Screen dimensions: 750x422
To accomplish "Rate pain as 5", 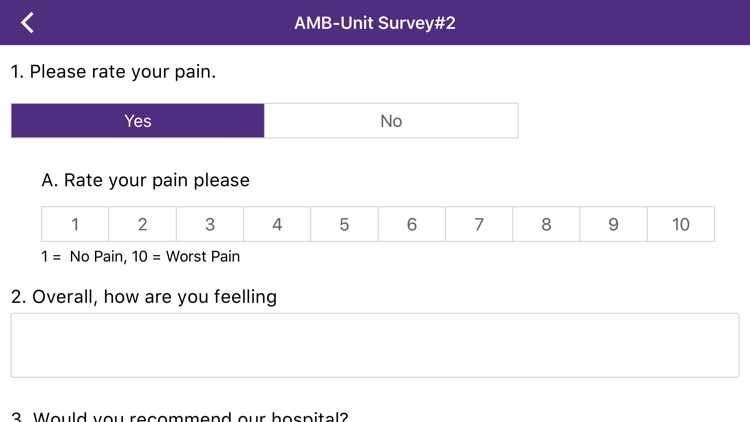I will [344, 224].
